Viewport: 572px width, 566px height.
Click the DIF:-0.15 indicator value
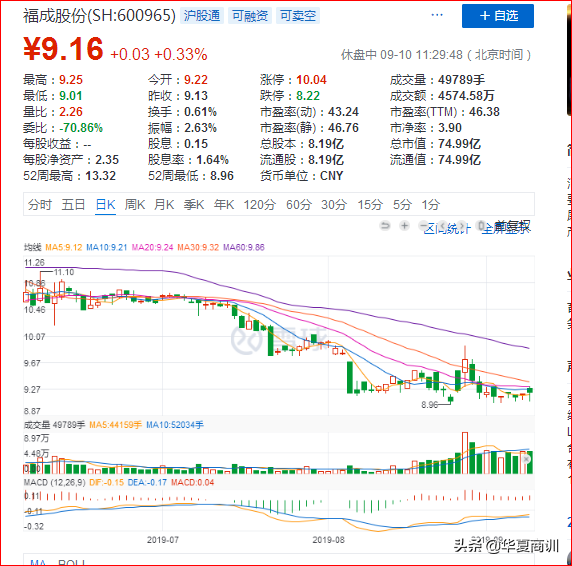(107, 482)
